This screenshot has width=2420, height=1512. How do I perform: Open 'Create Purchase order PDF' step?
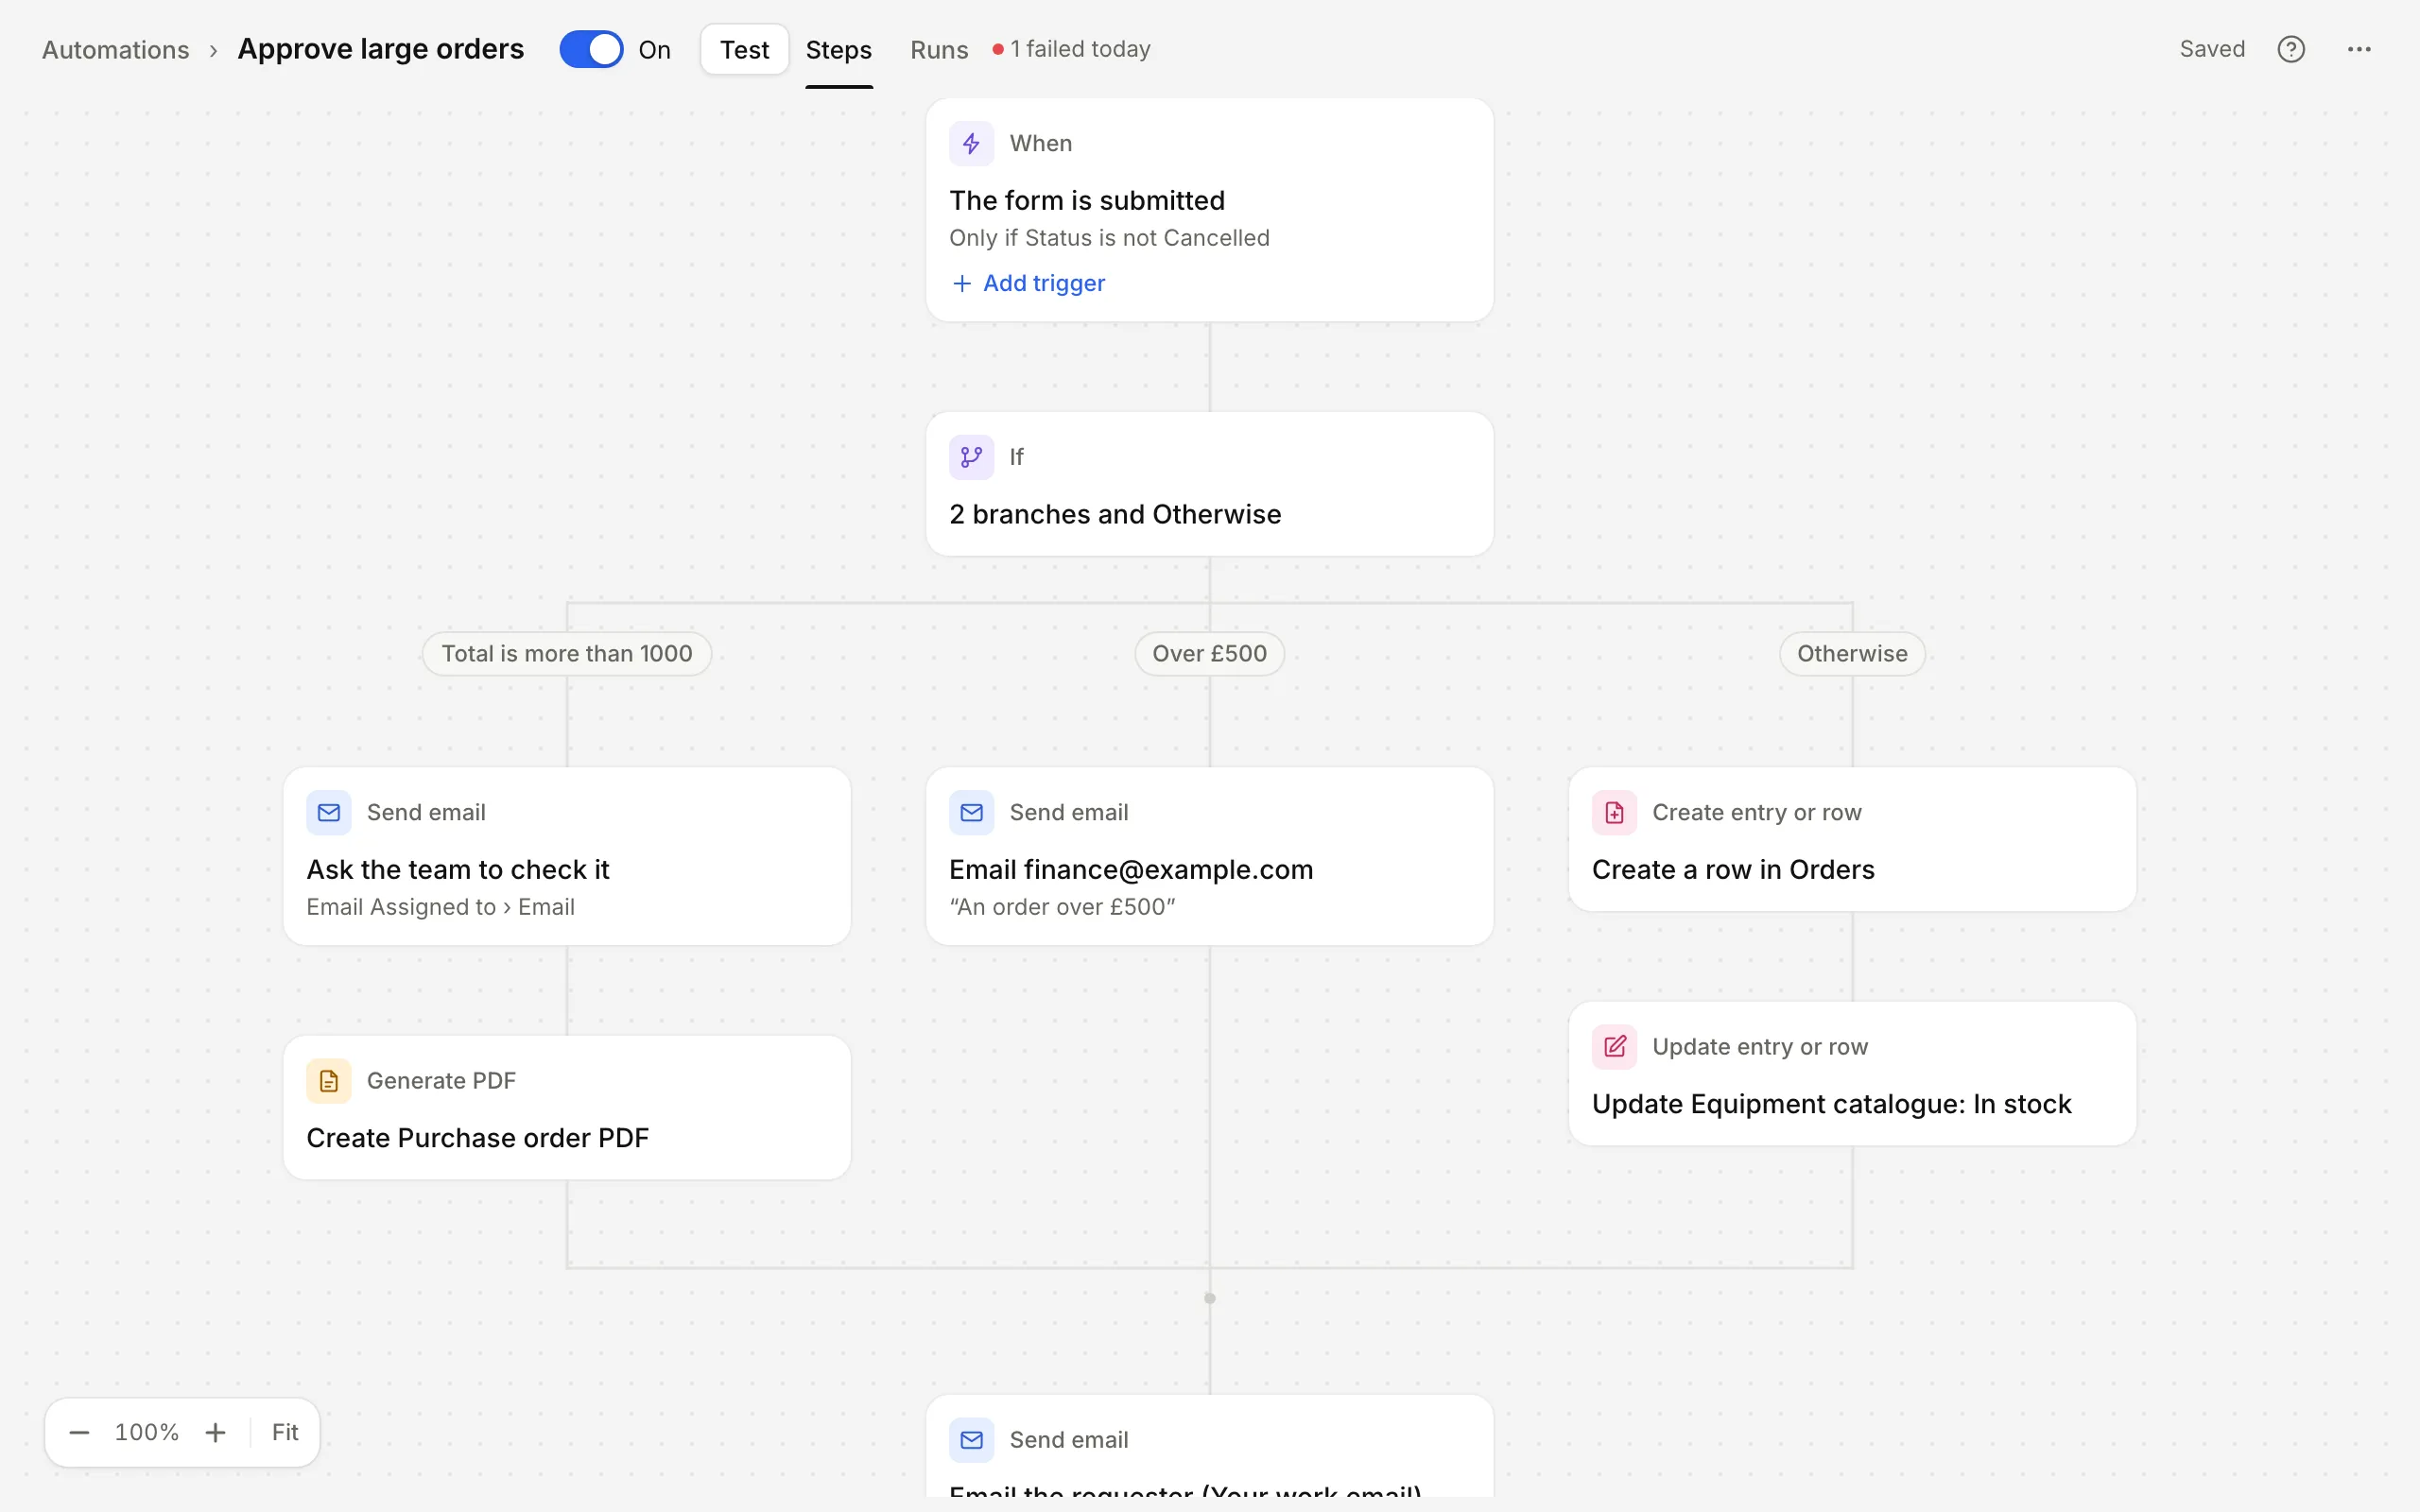click(567, 1108)
